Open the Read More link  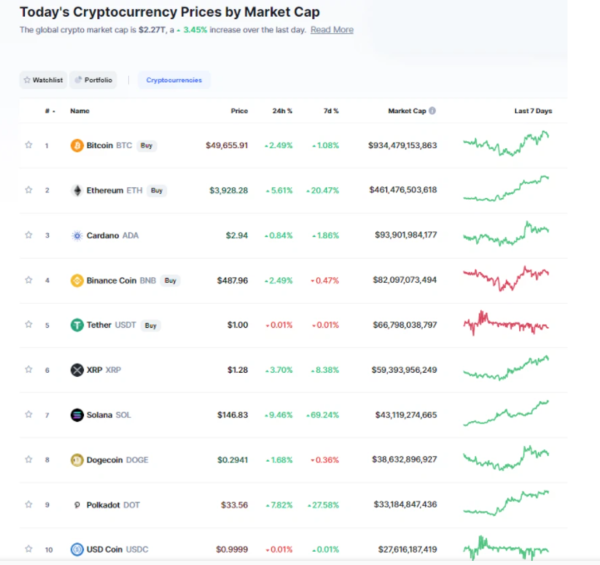coord(332,30)
